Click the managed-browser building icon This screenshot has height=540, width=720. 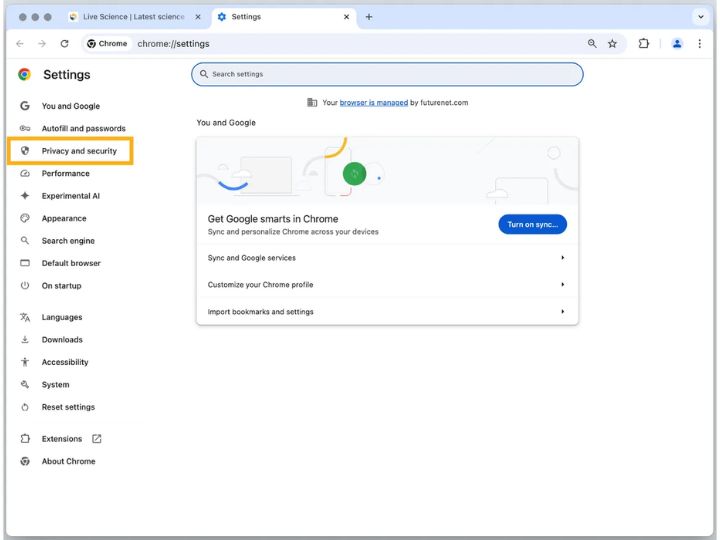(312, 102)
